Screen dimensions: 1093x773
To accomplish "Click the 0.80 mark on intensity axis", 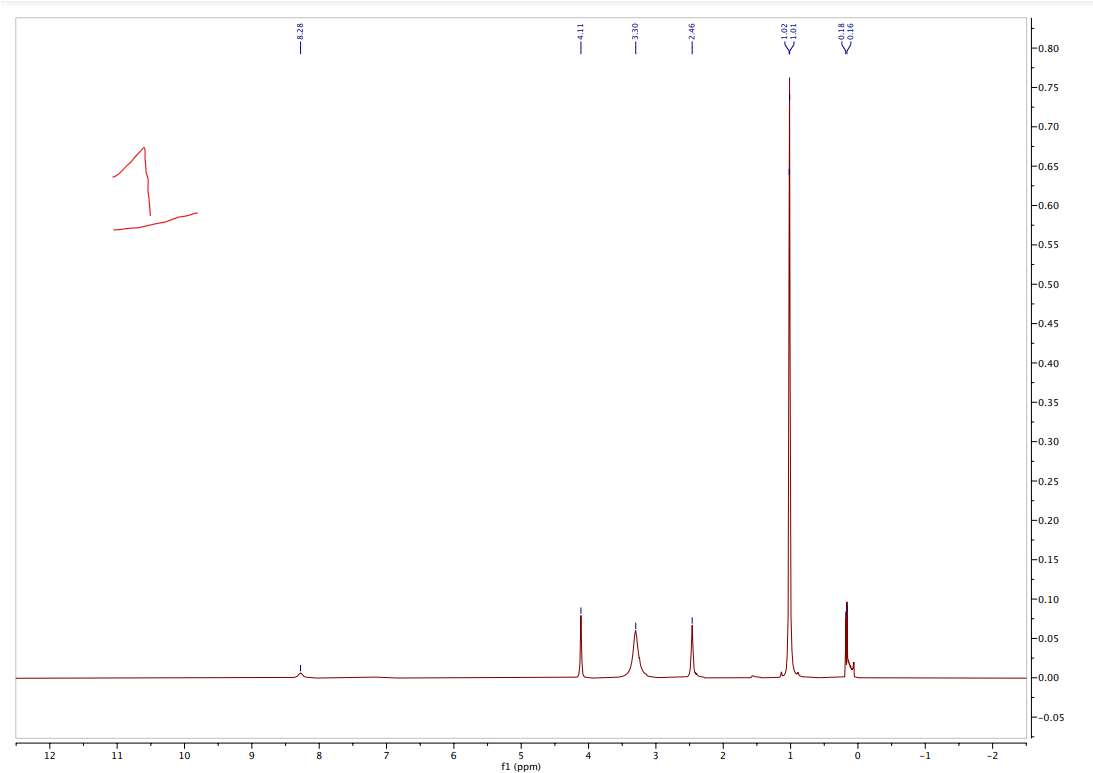I will click(x=1046, y=46).
